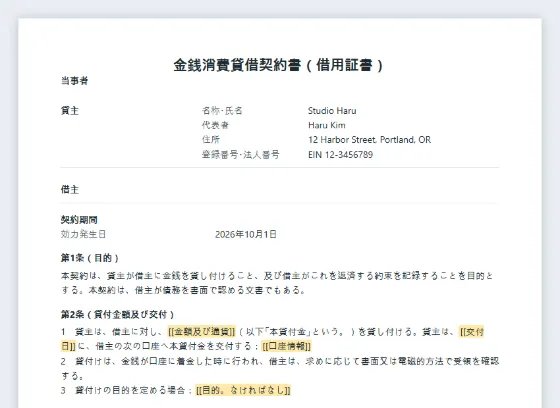Screen dimensions: 560x408
Task: Click the 第2条（貸付金額及び交付）heading
Action: tap(118, 315)
